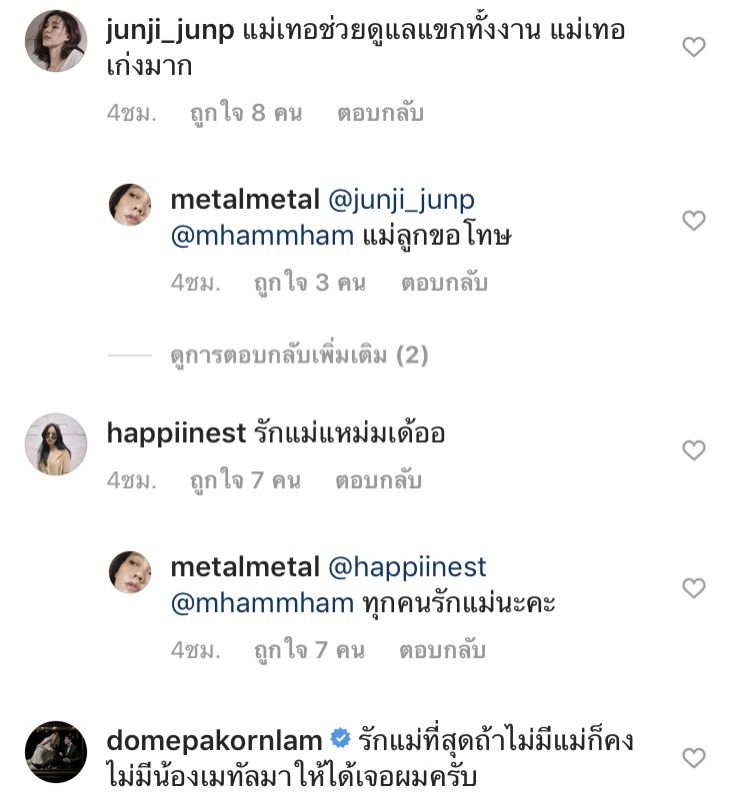Reply to metalmetal's reply mentioning @happiinest
750x802 pixels.
(x=442, y=651)
